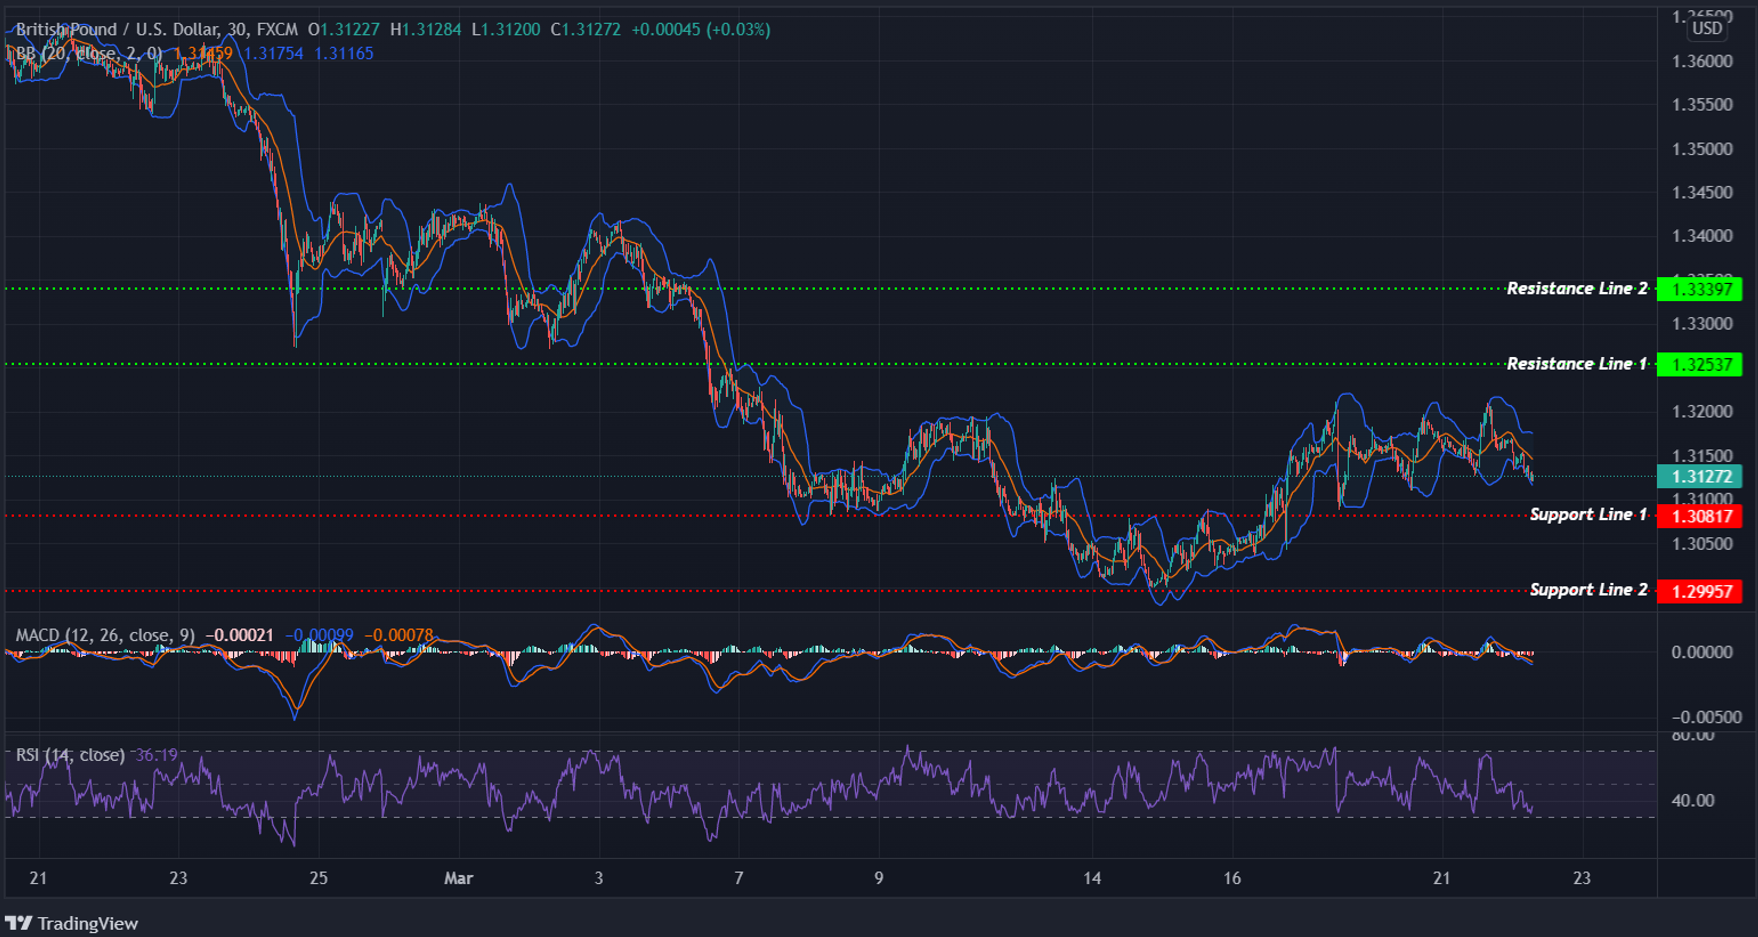The image size is (1758, 937).
Task: Click the RSI value 36.19
Action: click(x=155, y=755)
